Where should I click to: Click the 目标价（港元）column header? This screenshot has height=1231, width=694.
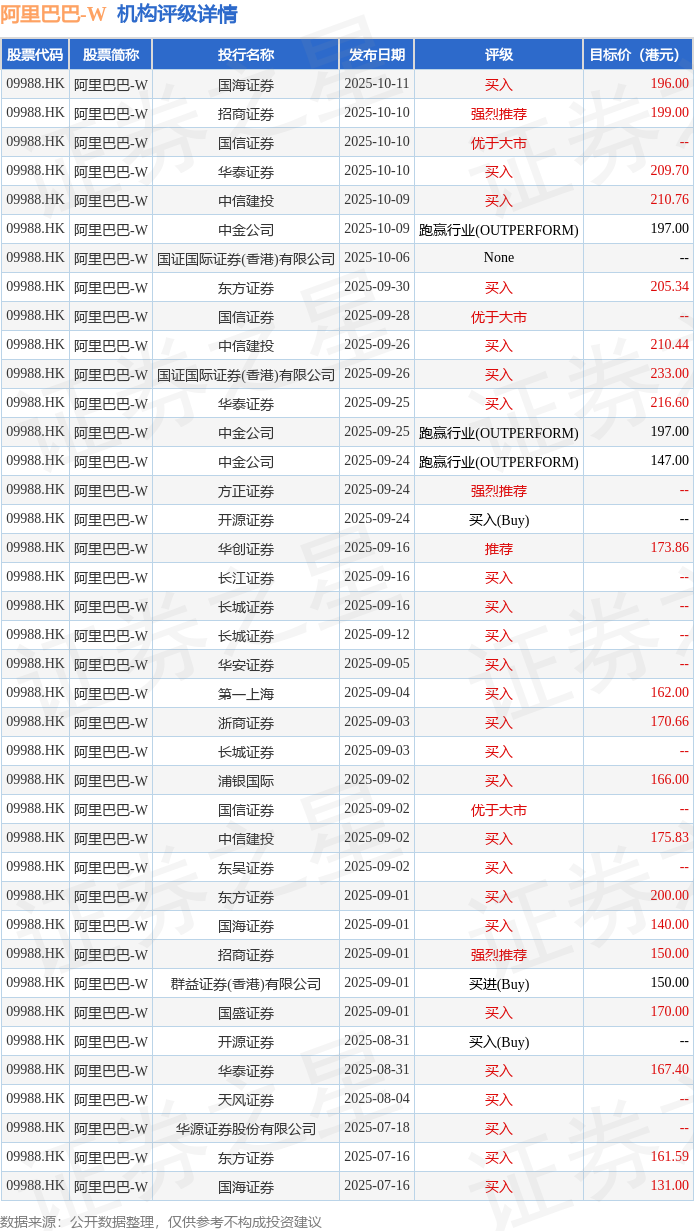[638, 55]
